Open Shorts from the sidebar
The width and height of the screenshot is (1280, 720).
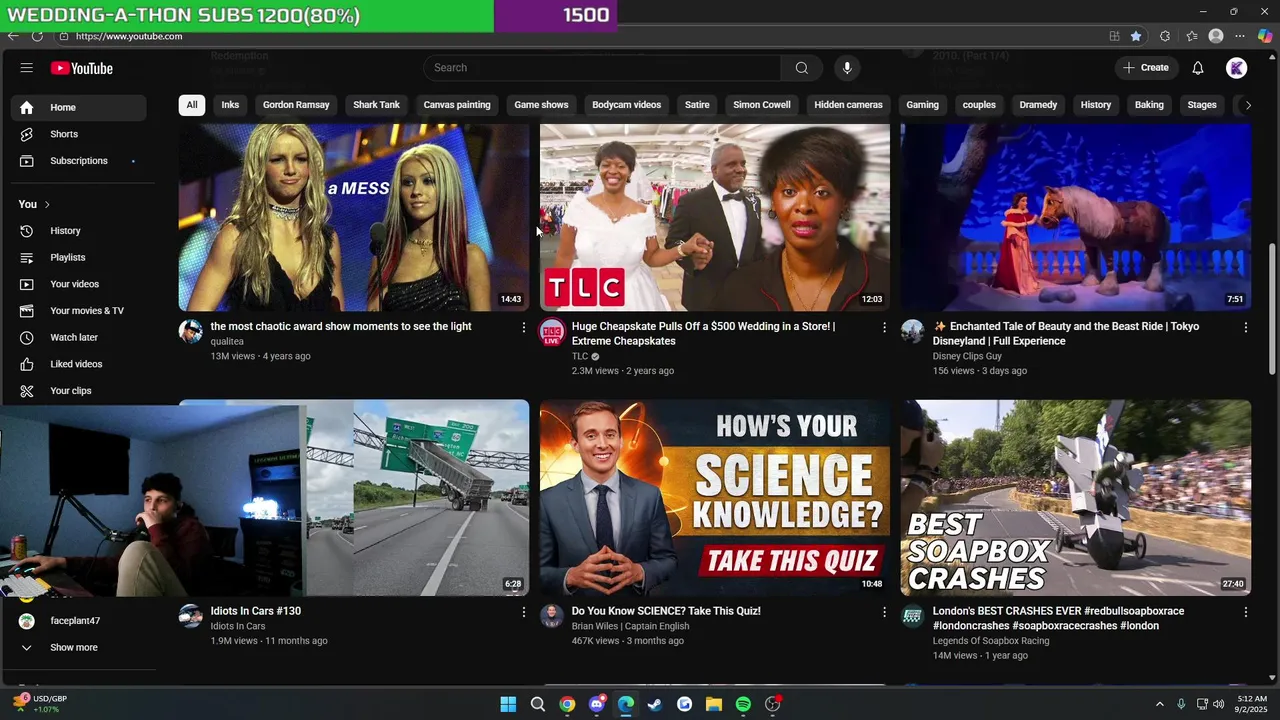79,134
